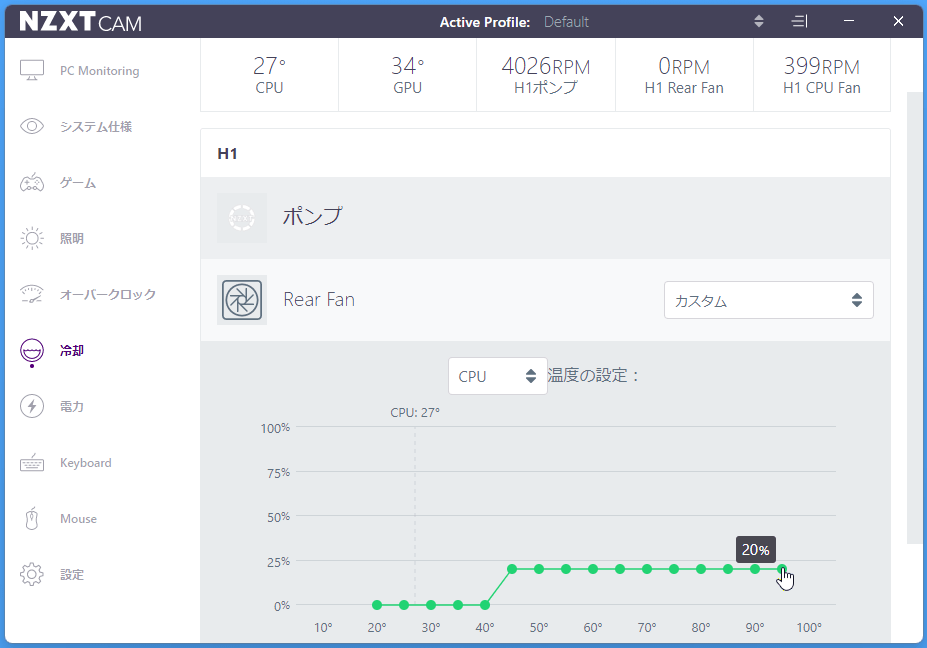Select the fan curve point at 60°
Viewport: 927px width, 648px height.
[x=593, y=569]
